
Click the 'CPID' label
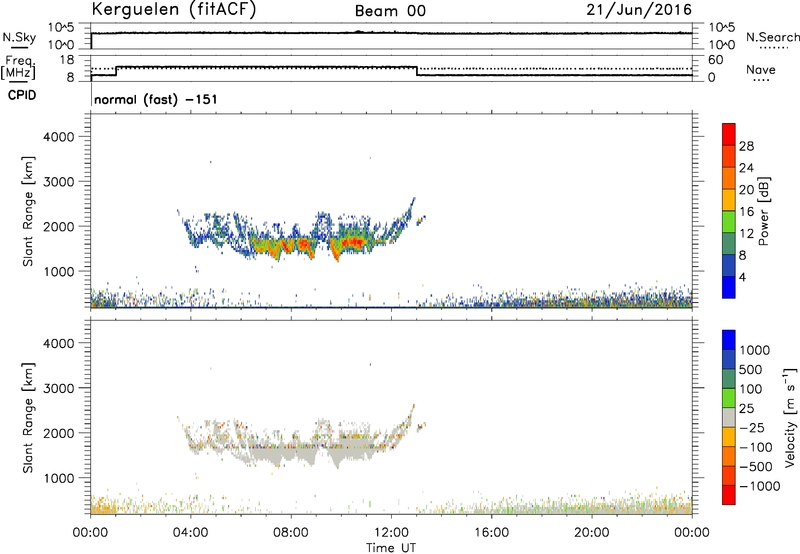(22, 95)
